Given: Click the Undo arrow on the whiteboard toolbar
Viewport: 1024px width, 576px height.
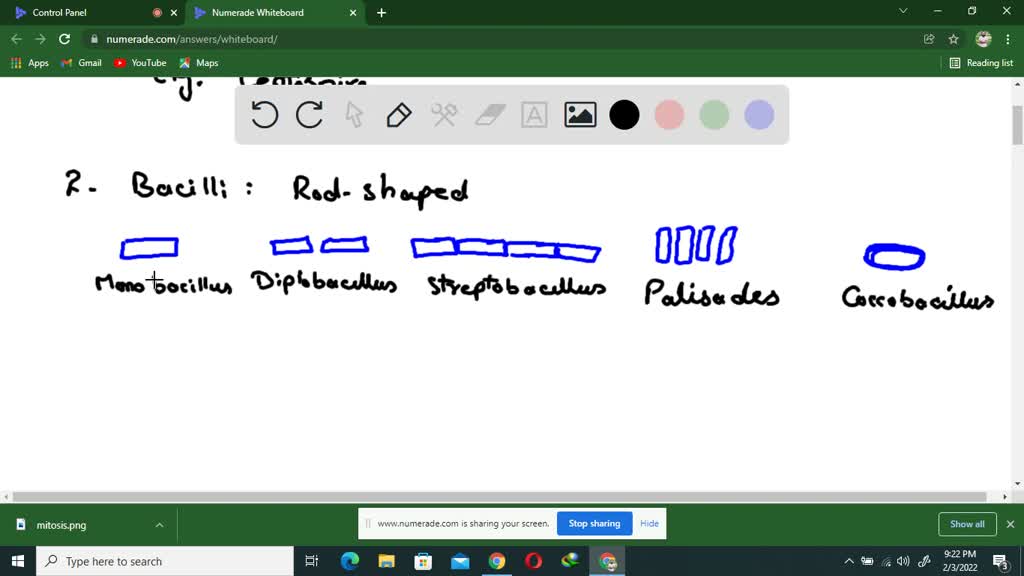Looking at the screenshot, I should (264, 115).
